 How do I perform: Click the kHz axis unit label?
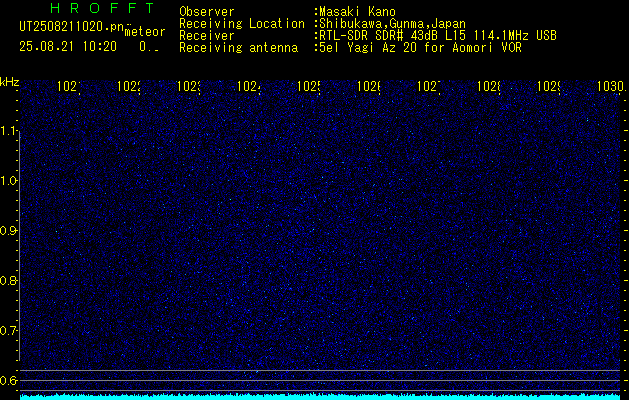(10, 82)
